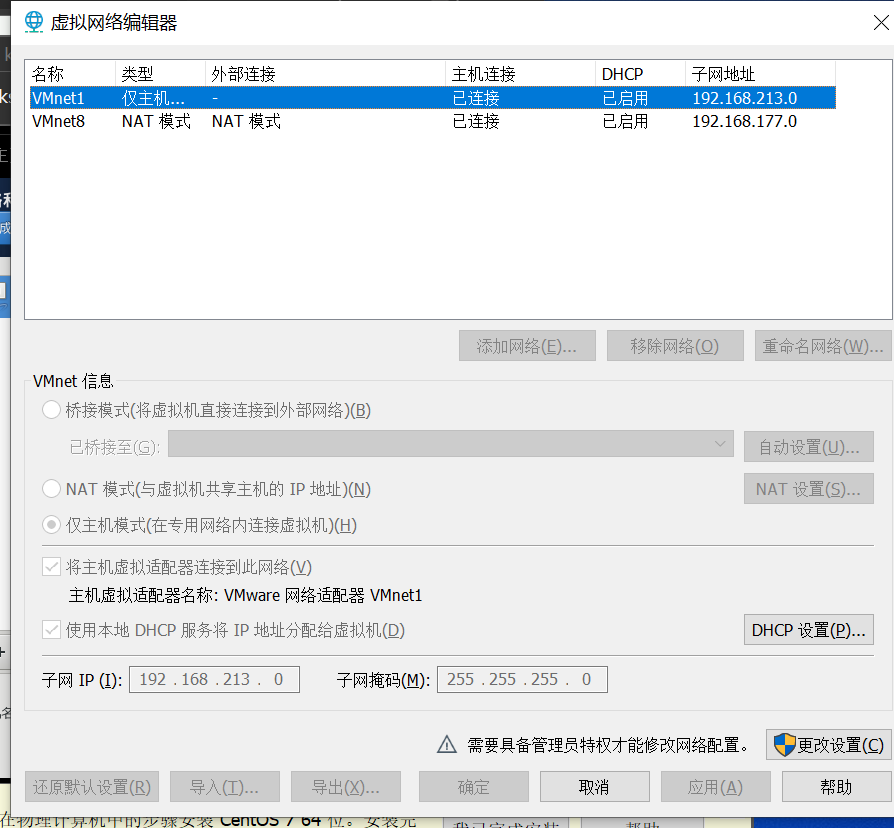The height and width of the screenshot is (828, 894).
Task: Click the 应用(A) button
Action: point(716,787)
